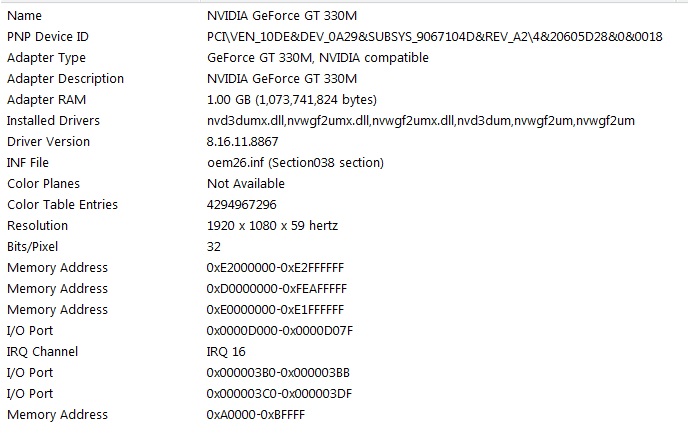This screenshot has height=444, width=688.
Task: Click the Color Table Entries label
Action: (x=63, y=205)
